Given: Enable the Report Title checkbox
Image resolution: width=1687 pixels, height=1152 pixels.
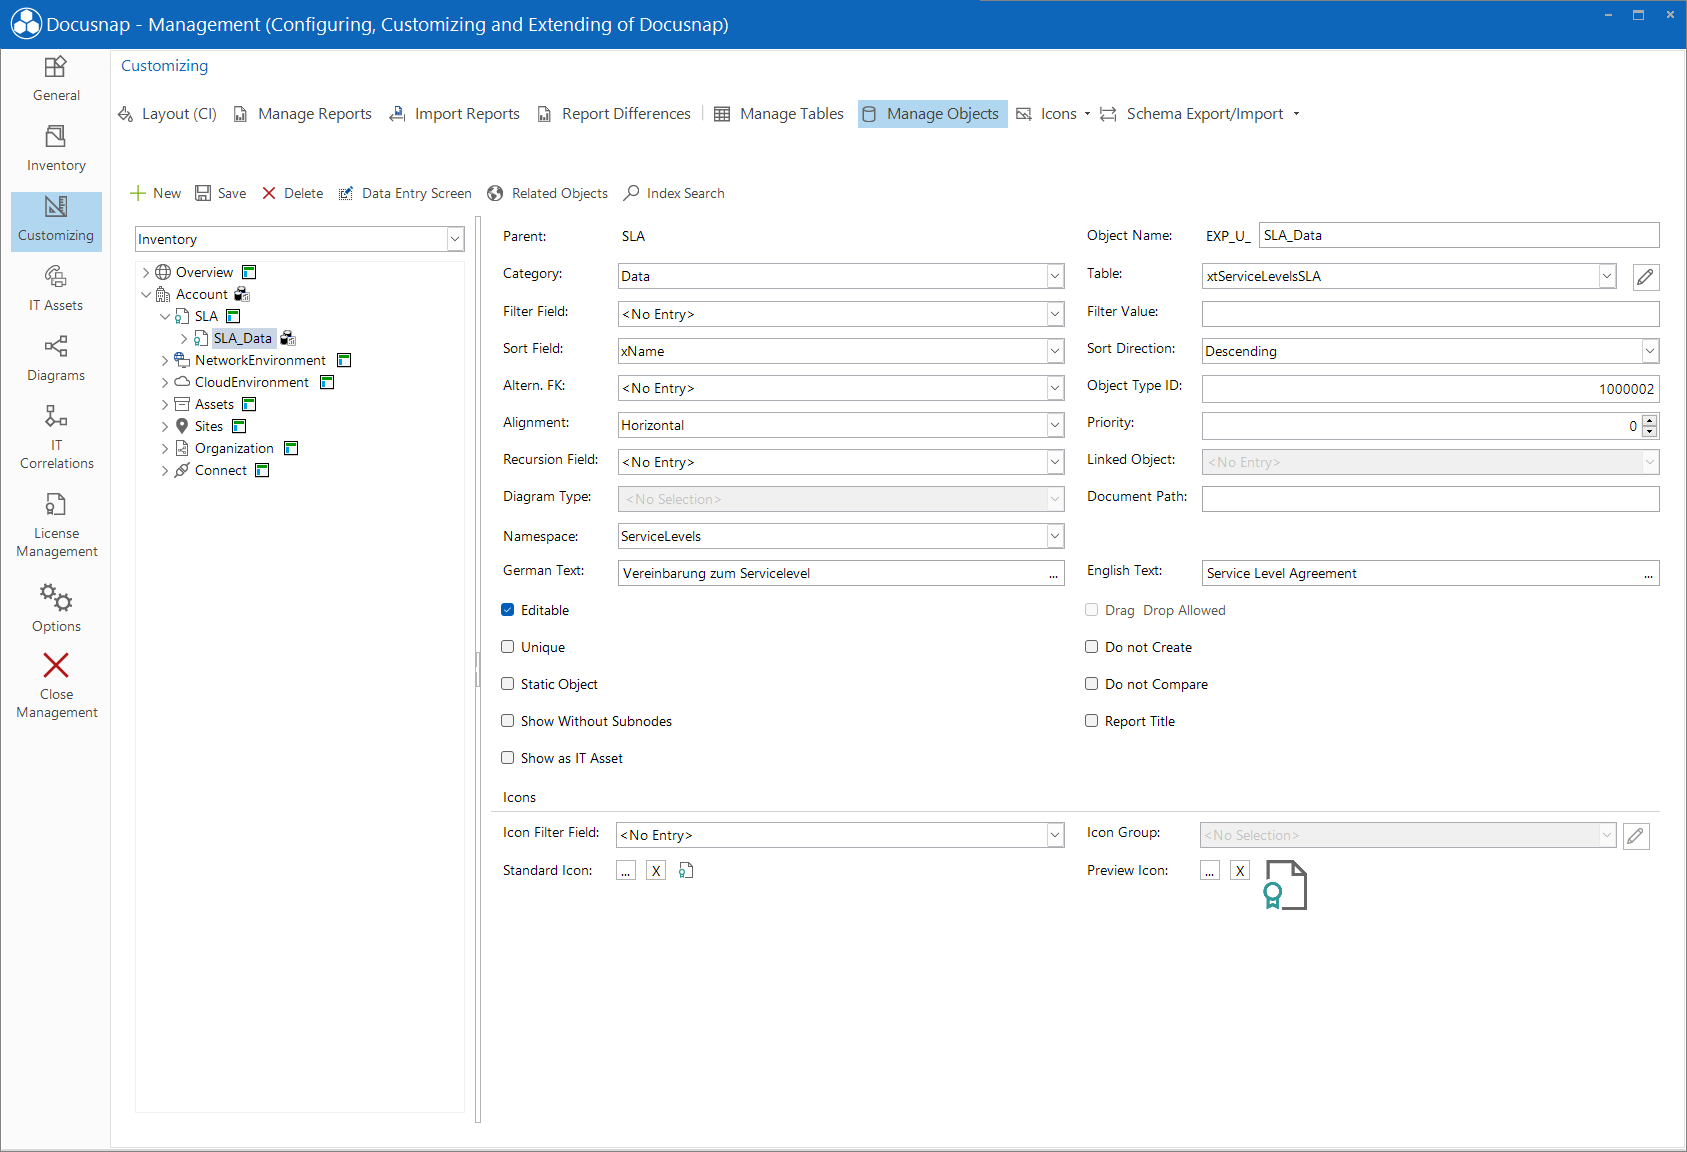Looking at the screenshot, I should point(1092,721).
